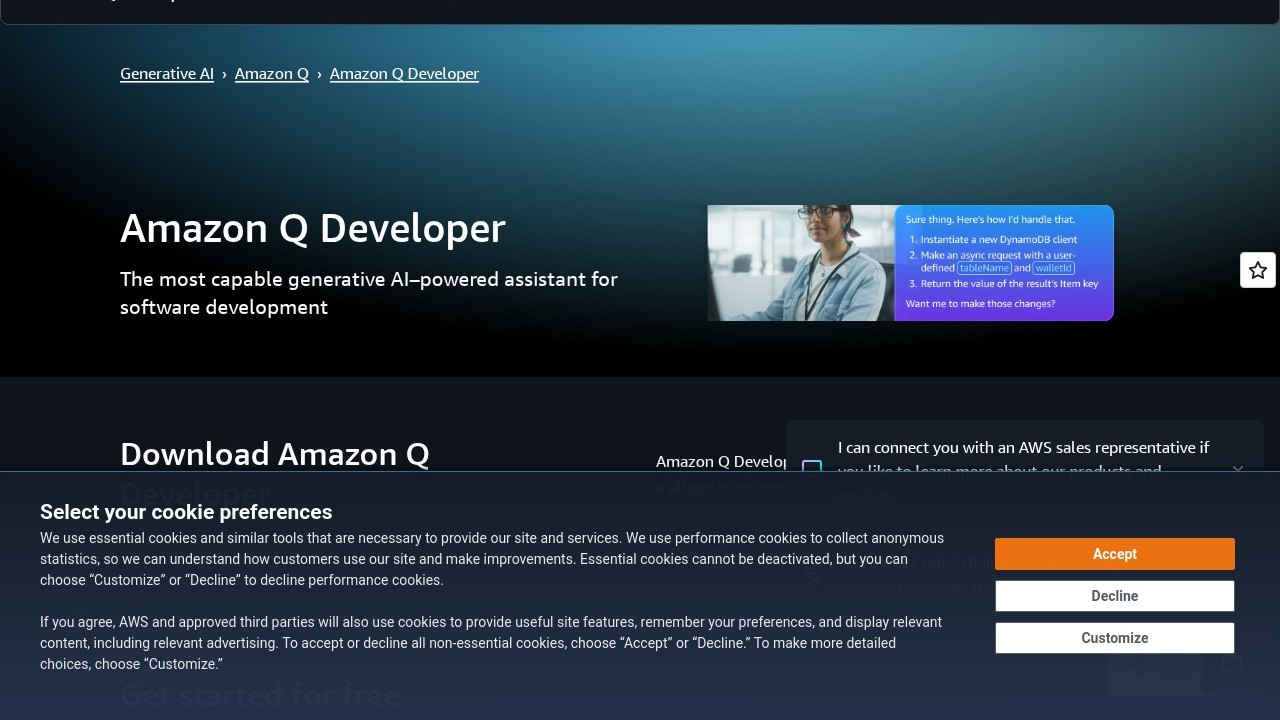Image resolution: width=1280 pixels, height=720 pixels.
Task: Click the chevron right after Generative AI
Action: (x=224, y=74)
